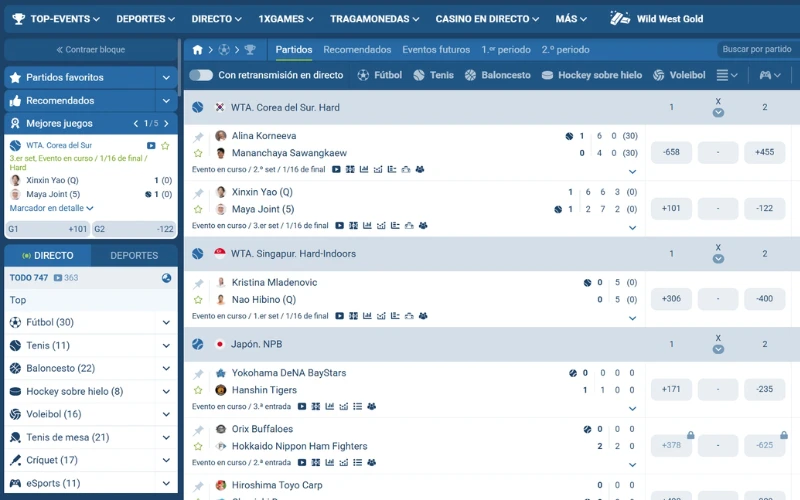The width and height of the screenshot is (800, 500).
Task: Click the football breadcrumb icon
Action: [x=224, y=49]
